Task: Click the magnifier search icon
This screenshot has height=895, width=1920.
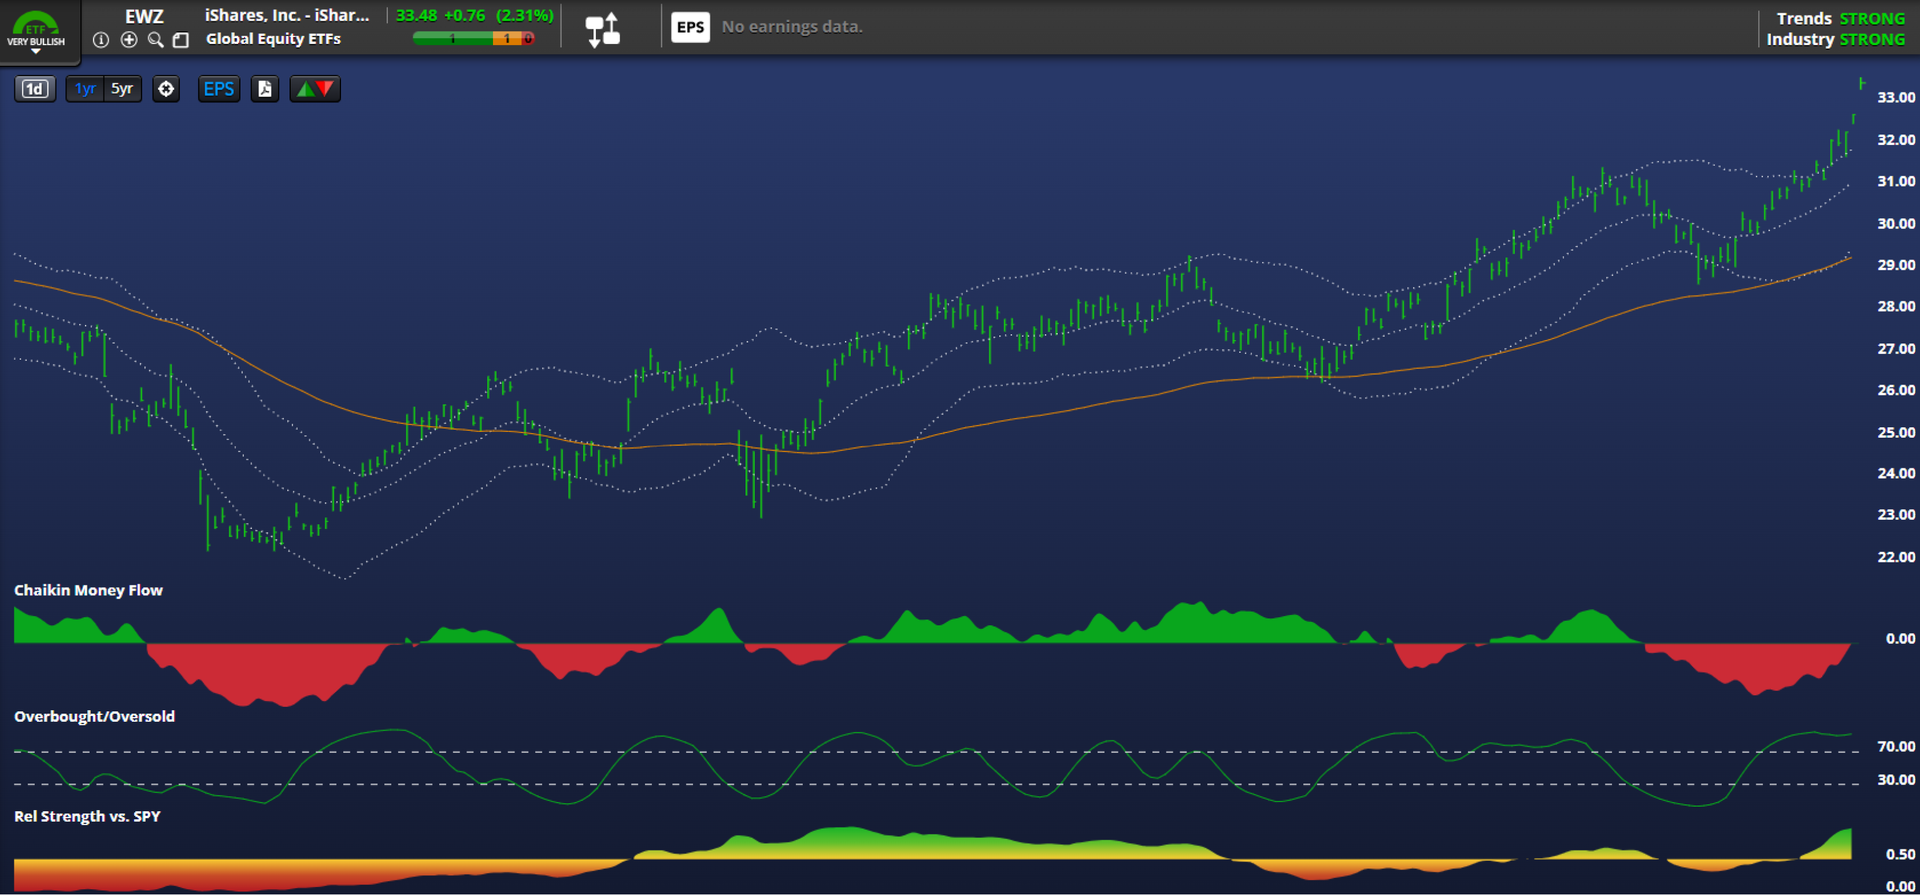Action: pos(155,40)
